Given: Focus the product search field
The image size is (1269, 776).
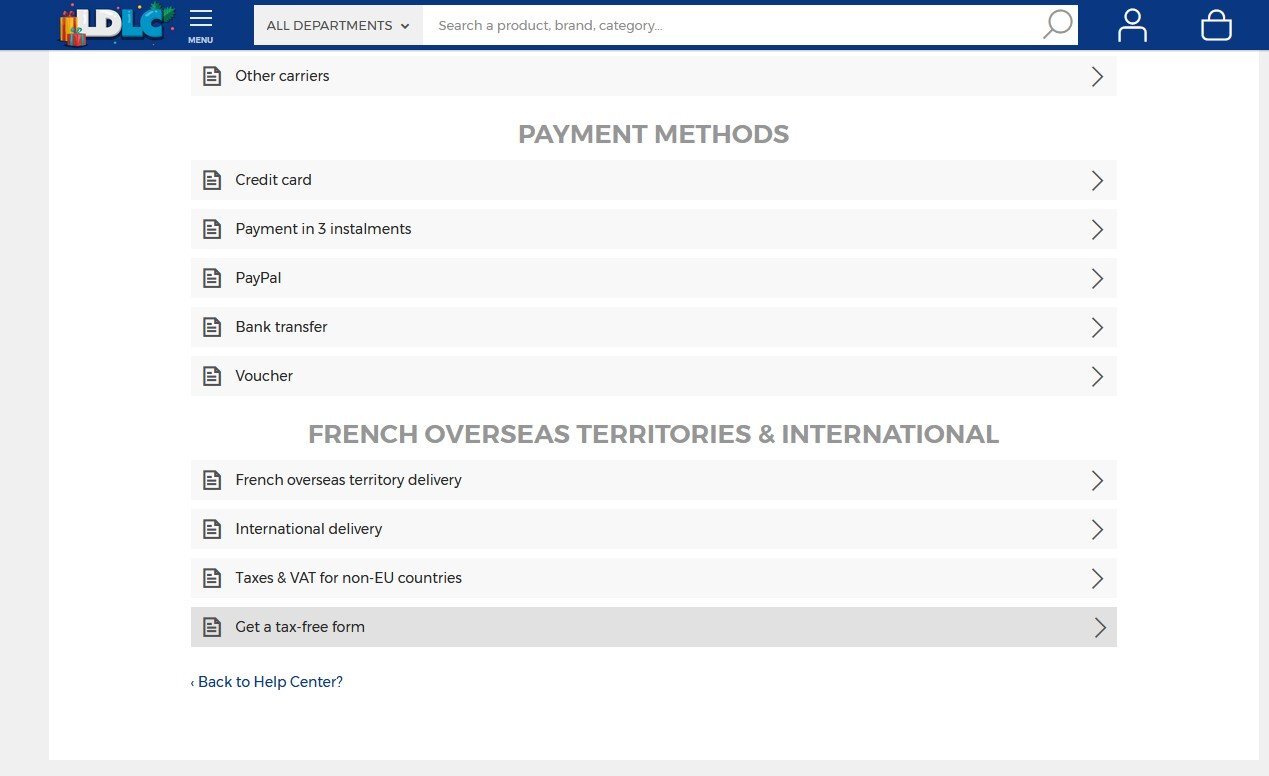Looking at the screenshot, I should [x=730, y=25].
